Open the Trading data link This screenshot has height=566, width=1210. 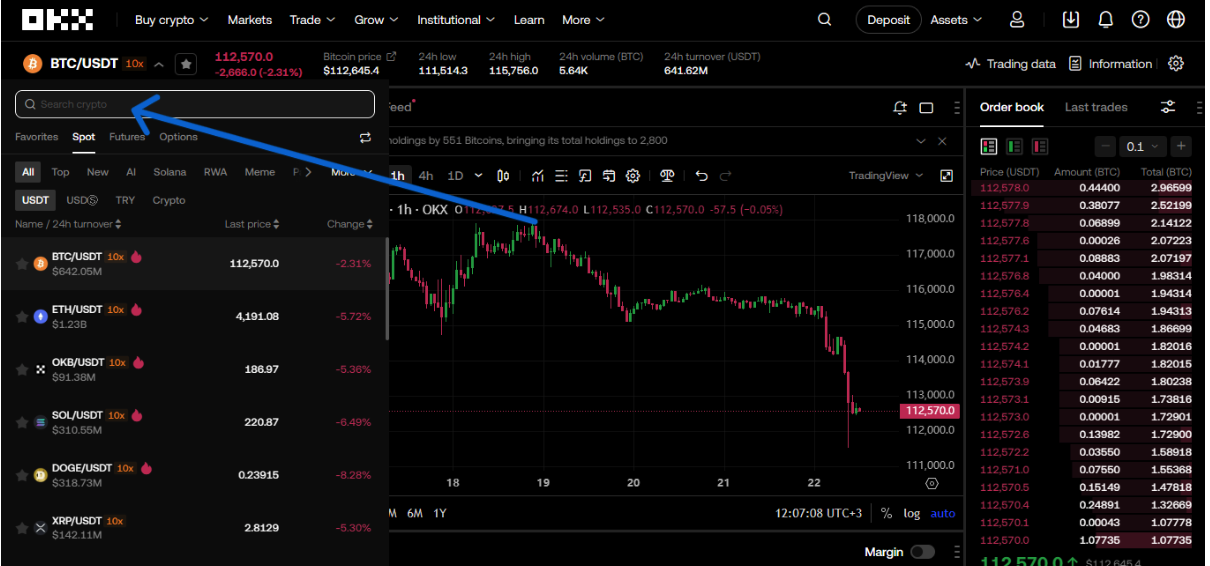(1010, 63)
